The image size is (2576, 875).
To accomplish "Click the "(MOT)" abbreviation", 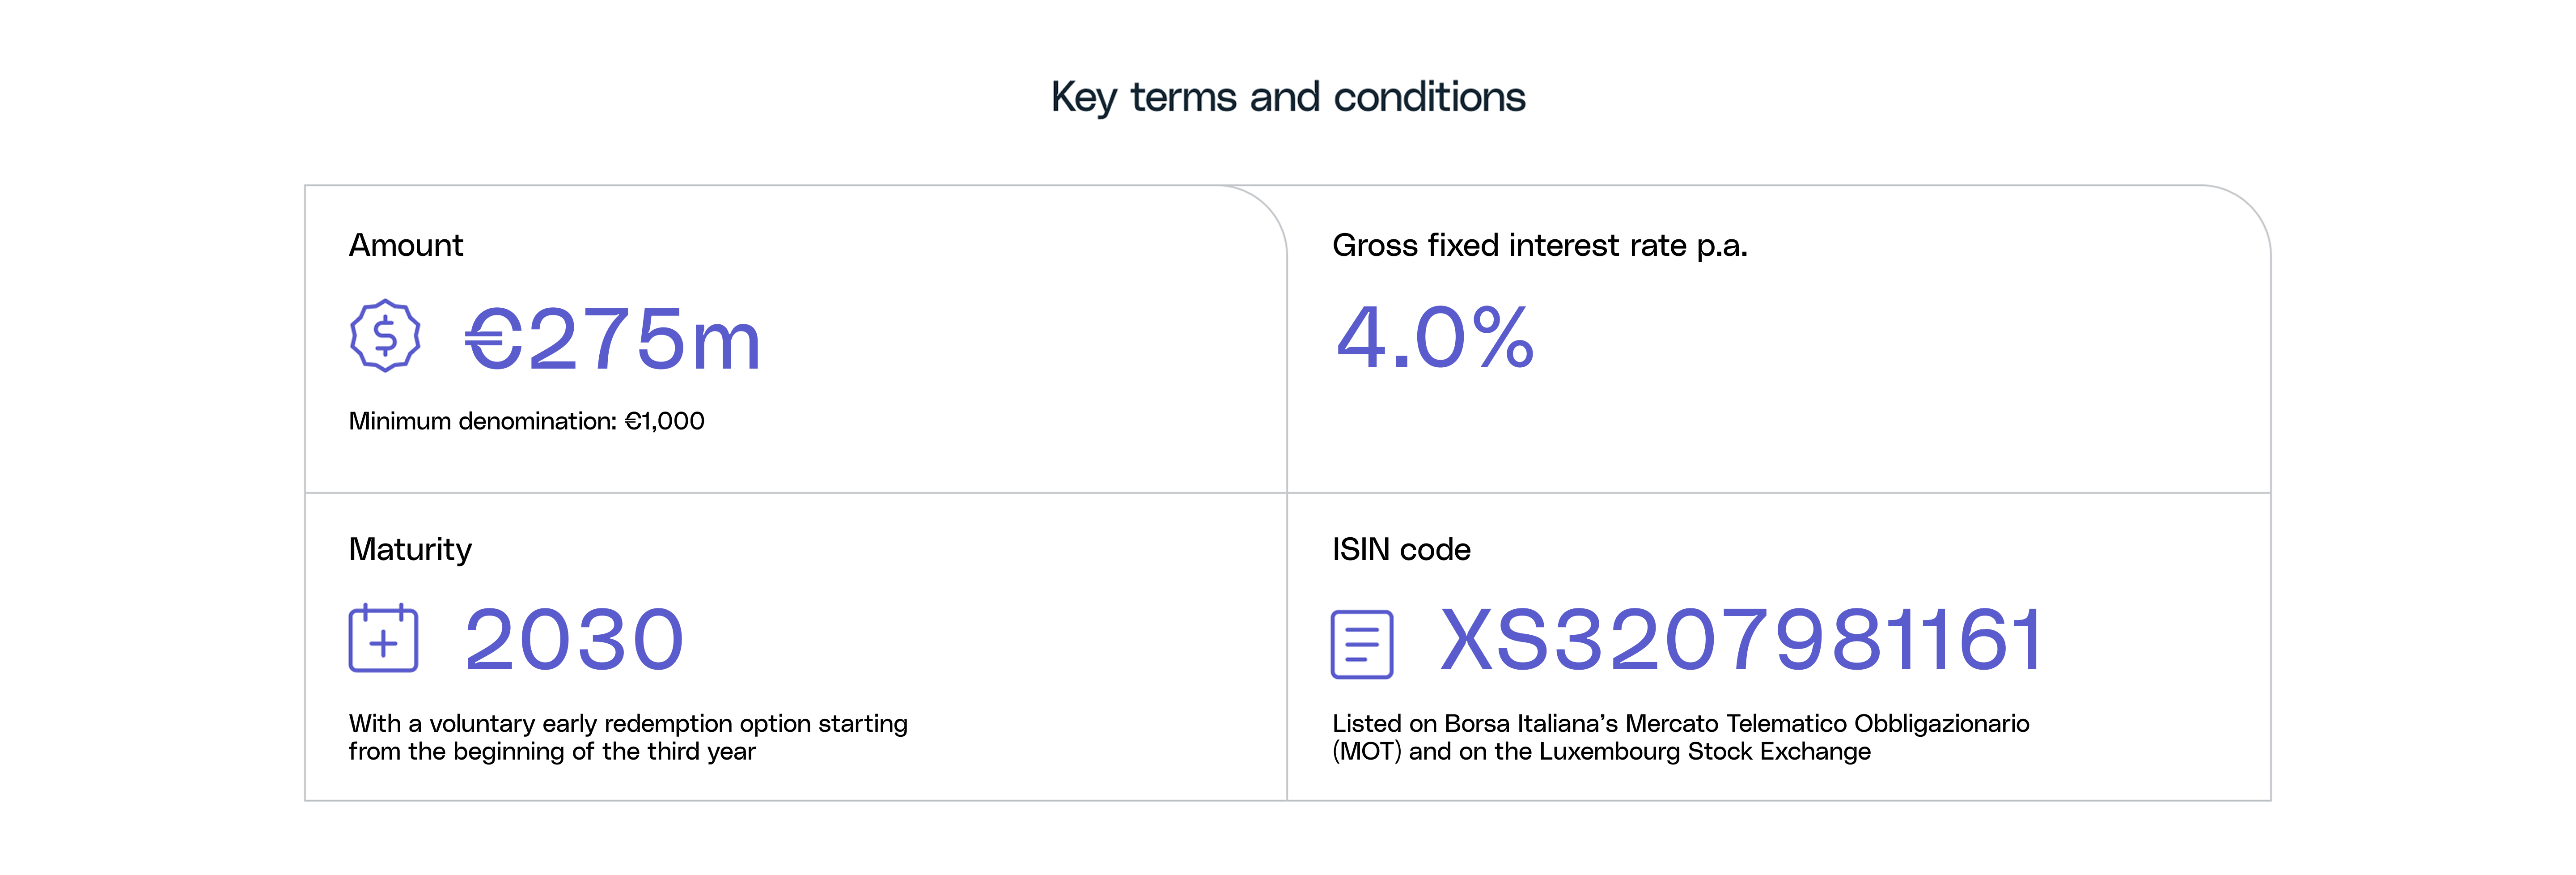I will coord(1367,752).
